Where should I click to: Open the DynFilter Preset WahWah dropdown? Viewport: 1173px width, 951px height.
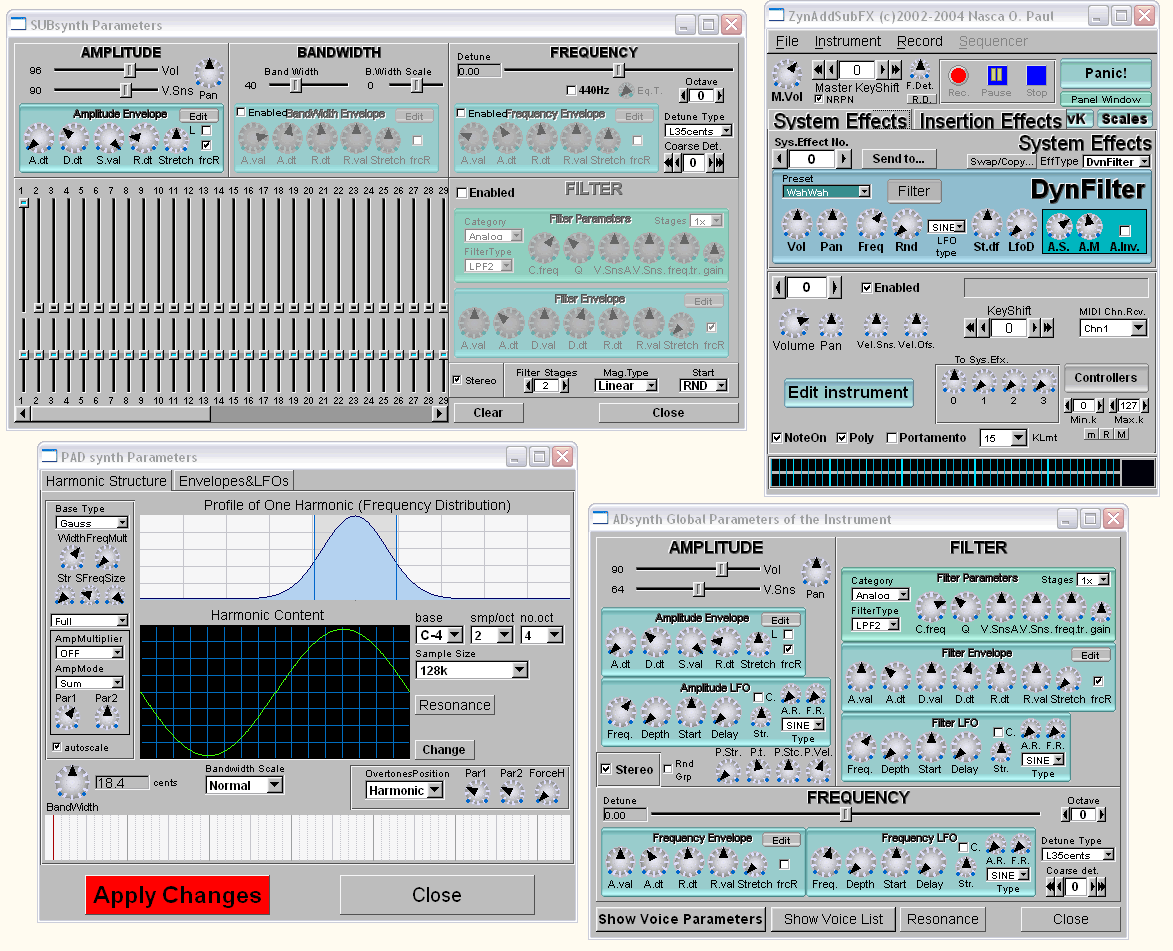827,192
